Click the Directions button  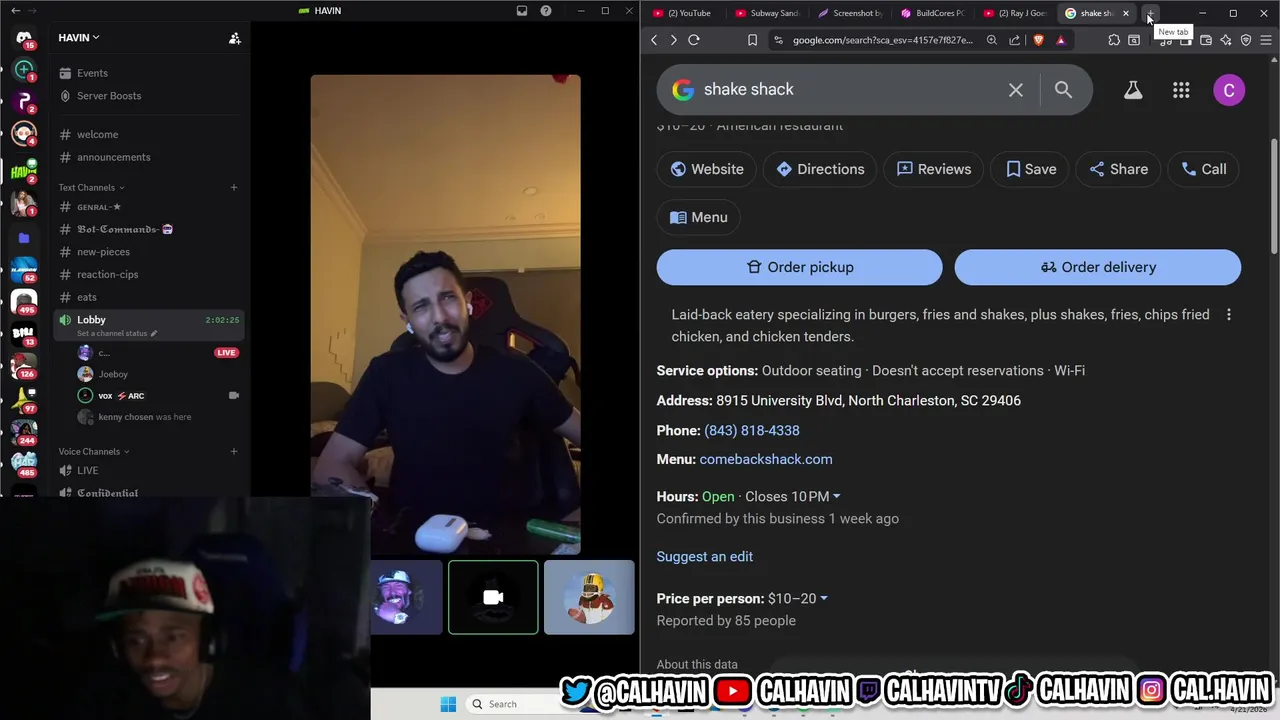820,169
